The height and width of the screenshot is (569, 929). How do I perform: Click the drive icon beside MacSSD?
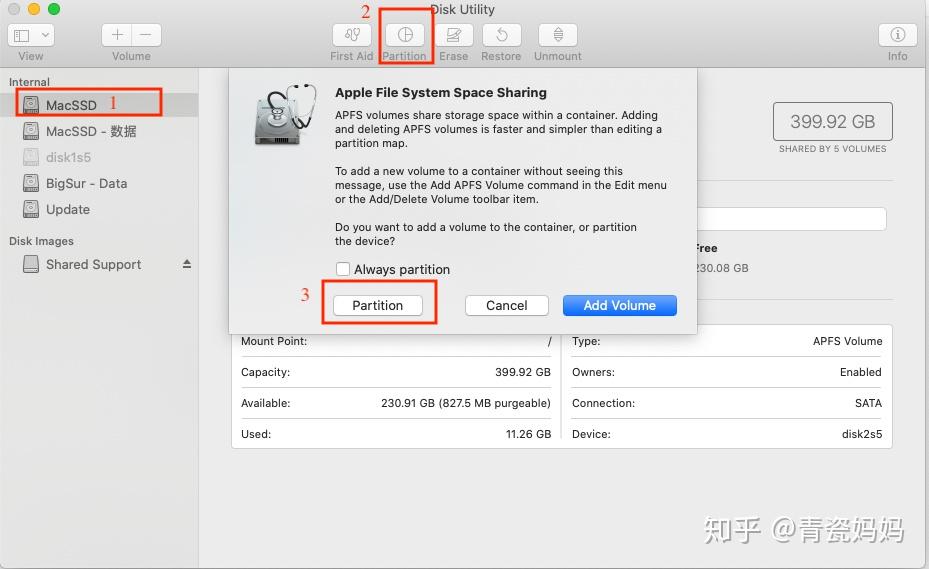click(x=31, y=105)
